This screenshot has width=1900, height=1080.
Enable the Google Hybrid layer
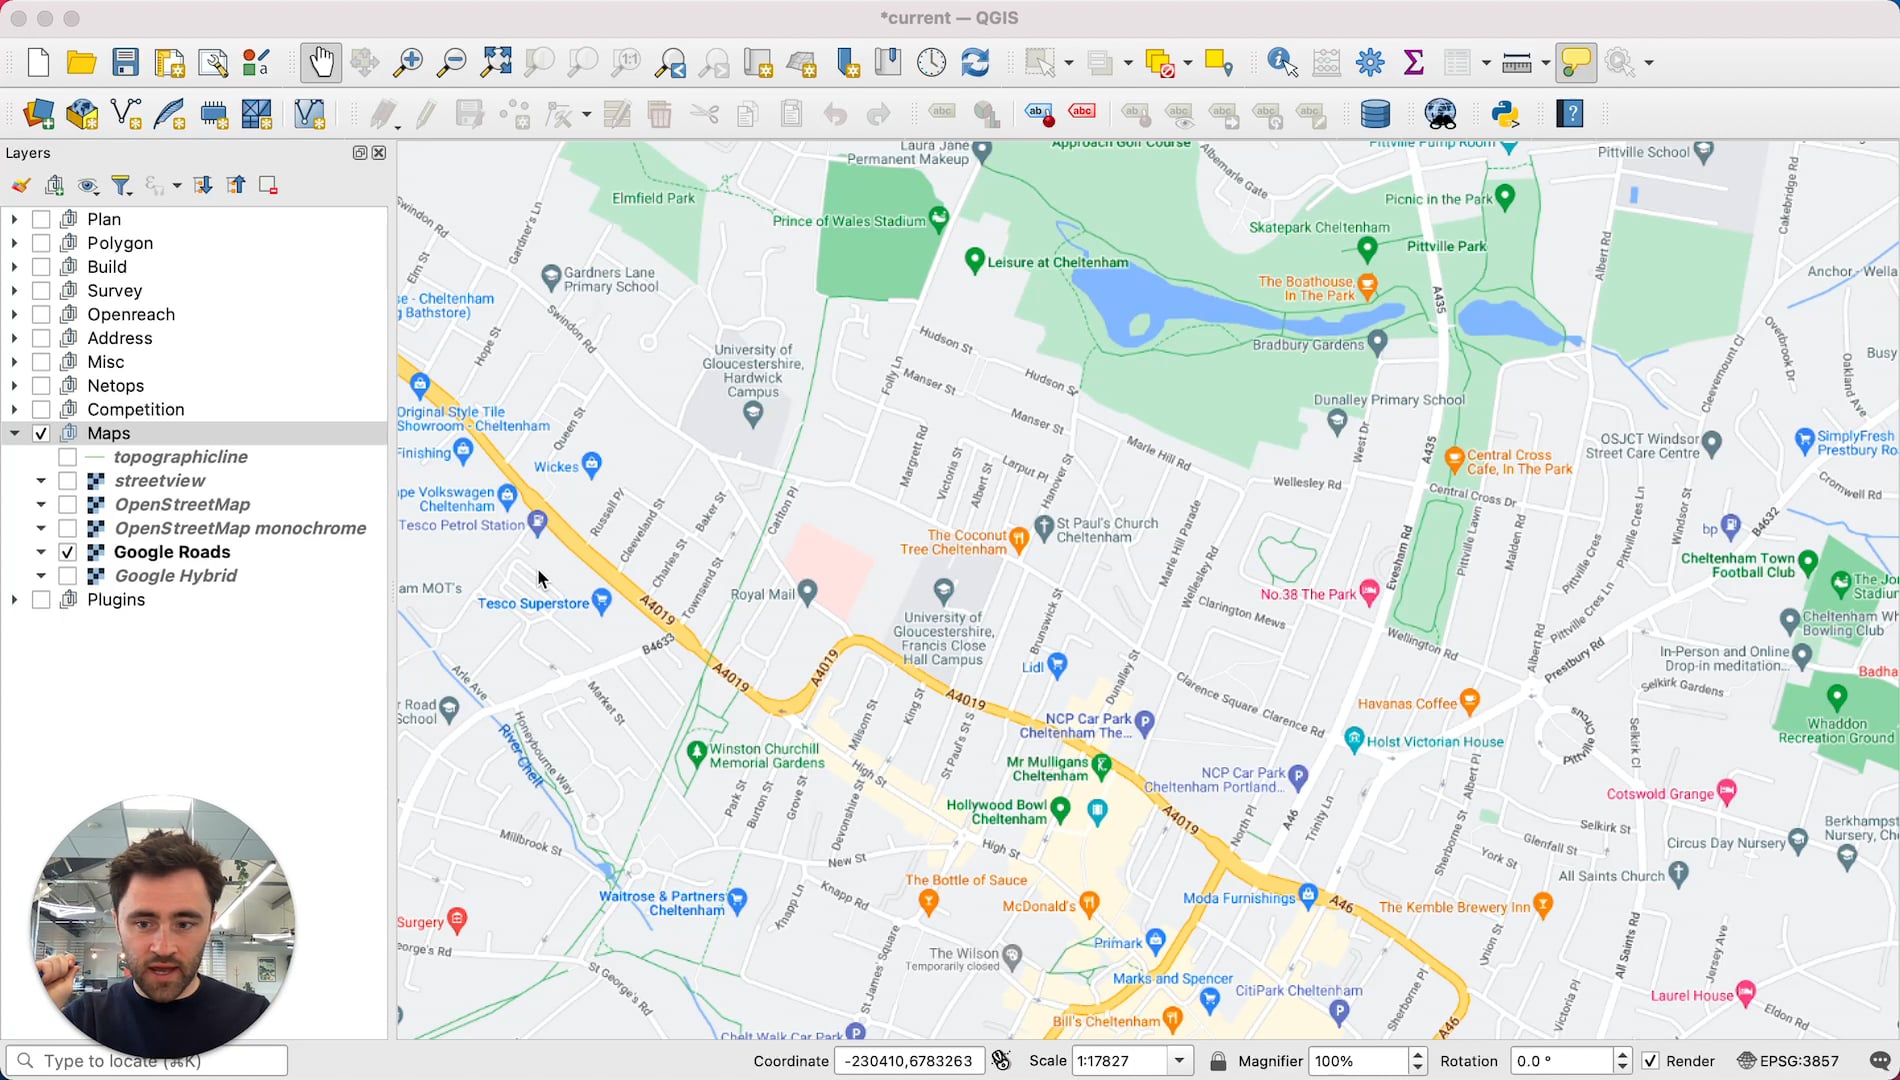tap(67, 576)
